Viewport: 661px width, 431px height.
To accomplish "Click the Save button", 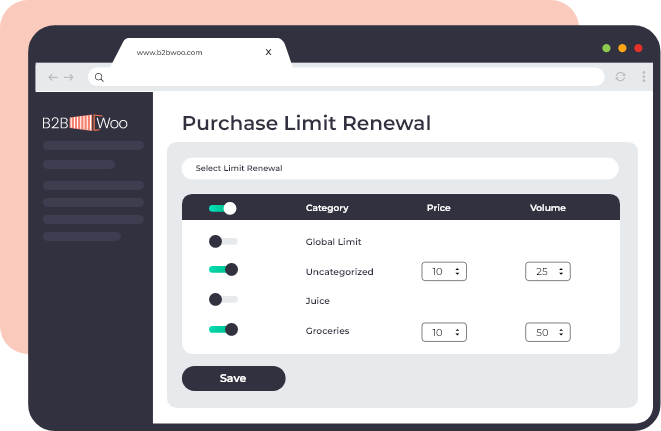I will (234, 378).
